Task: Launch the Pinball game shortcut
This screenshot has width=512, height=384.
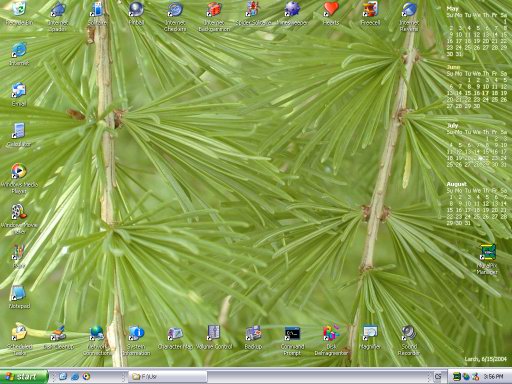Action: (136, 13)
